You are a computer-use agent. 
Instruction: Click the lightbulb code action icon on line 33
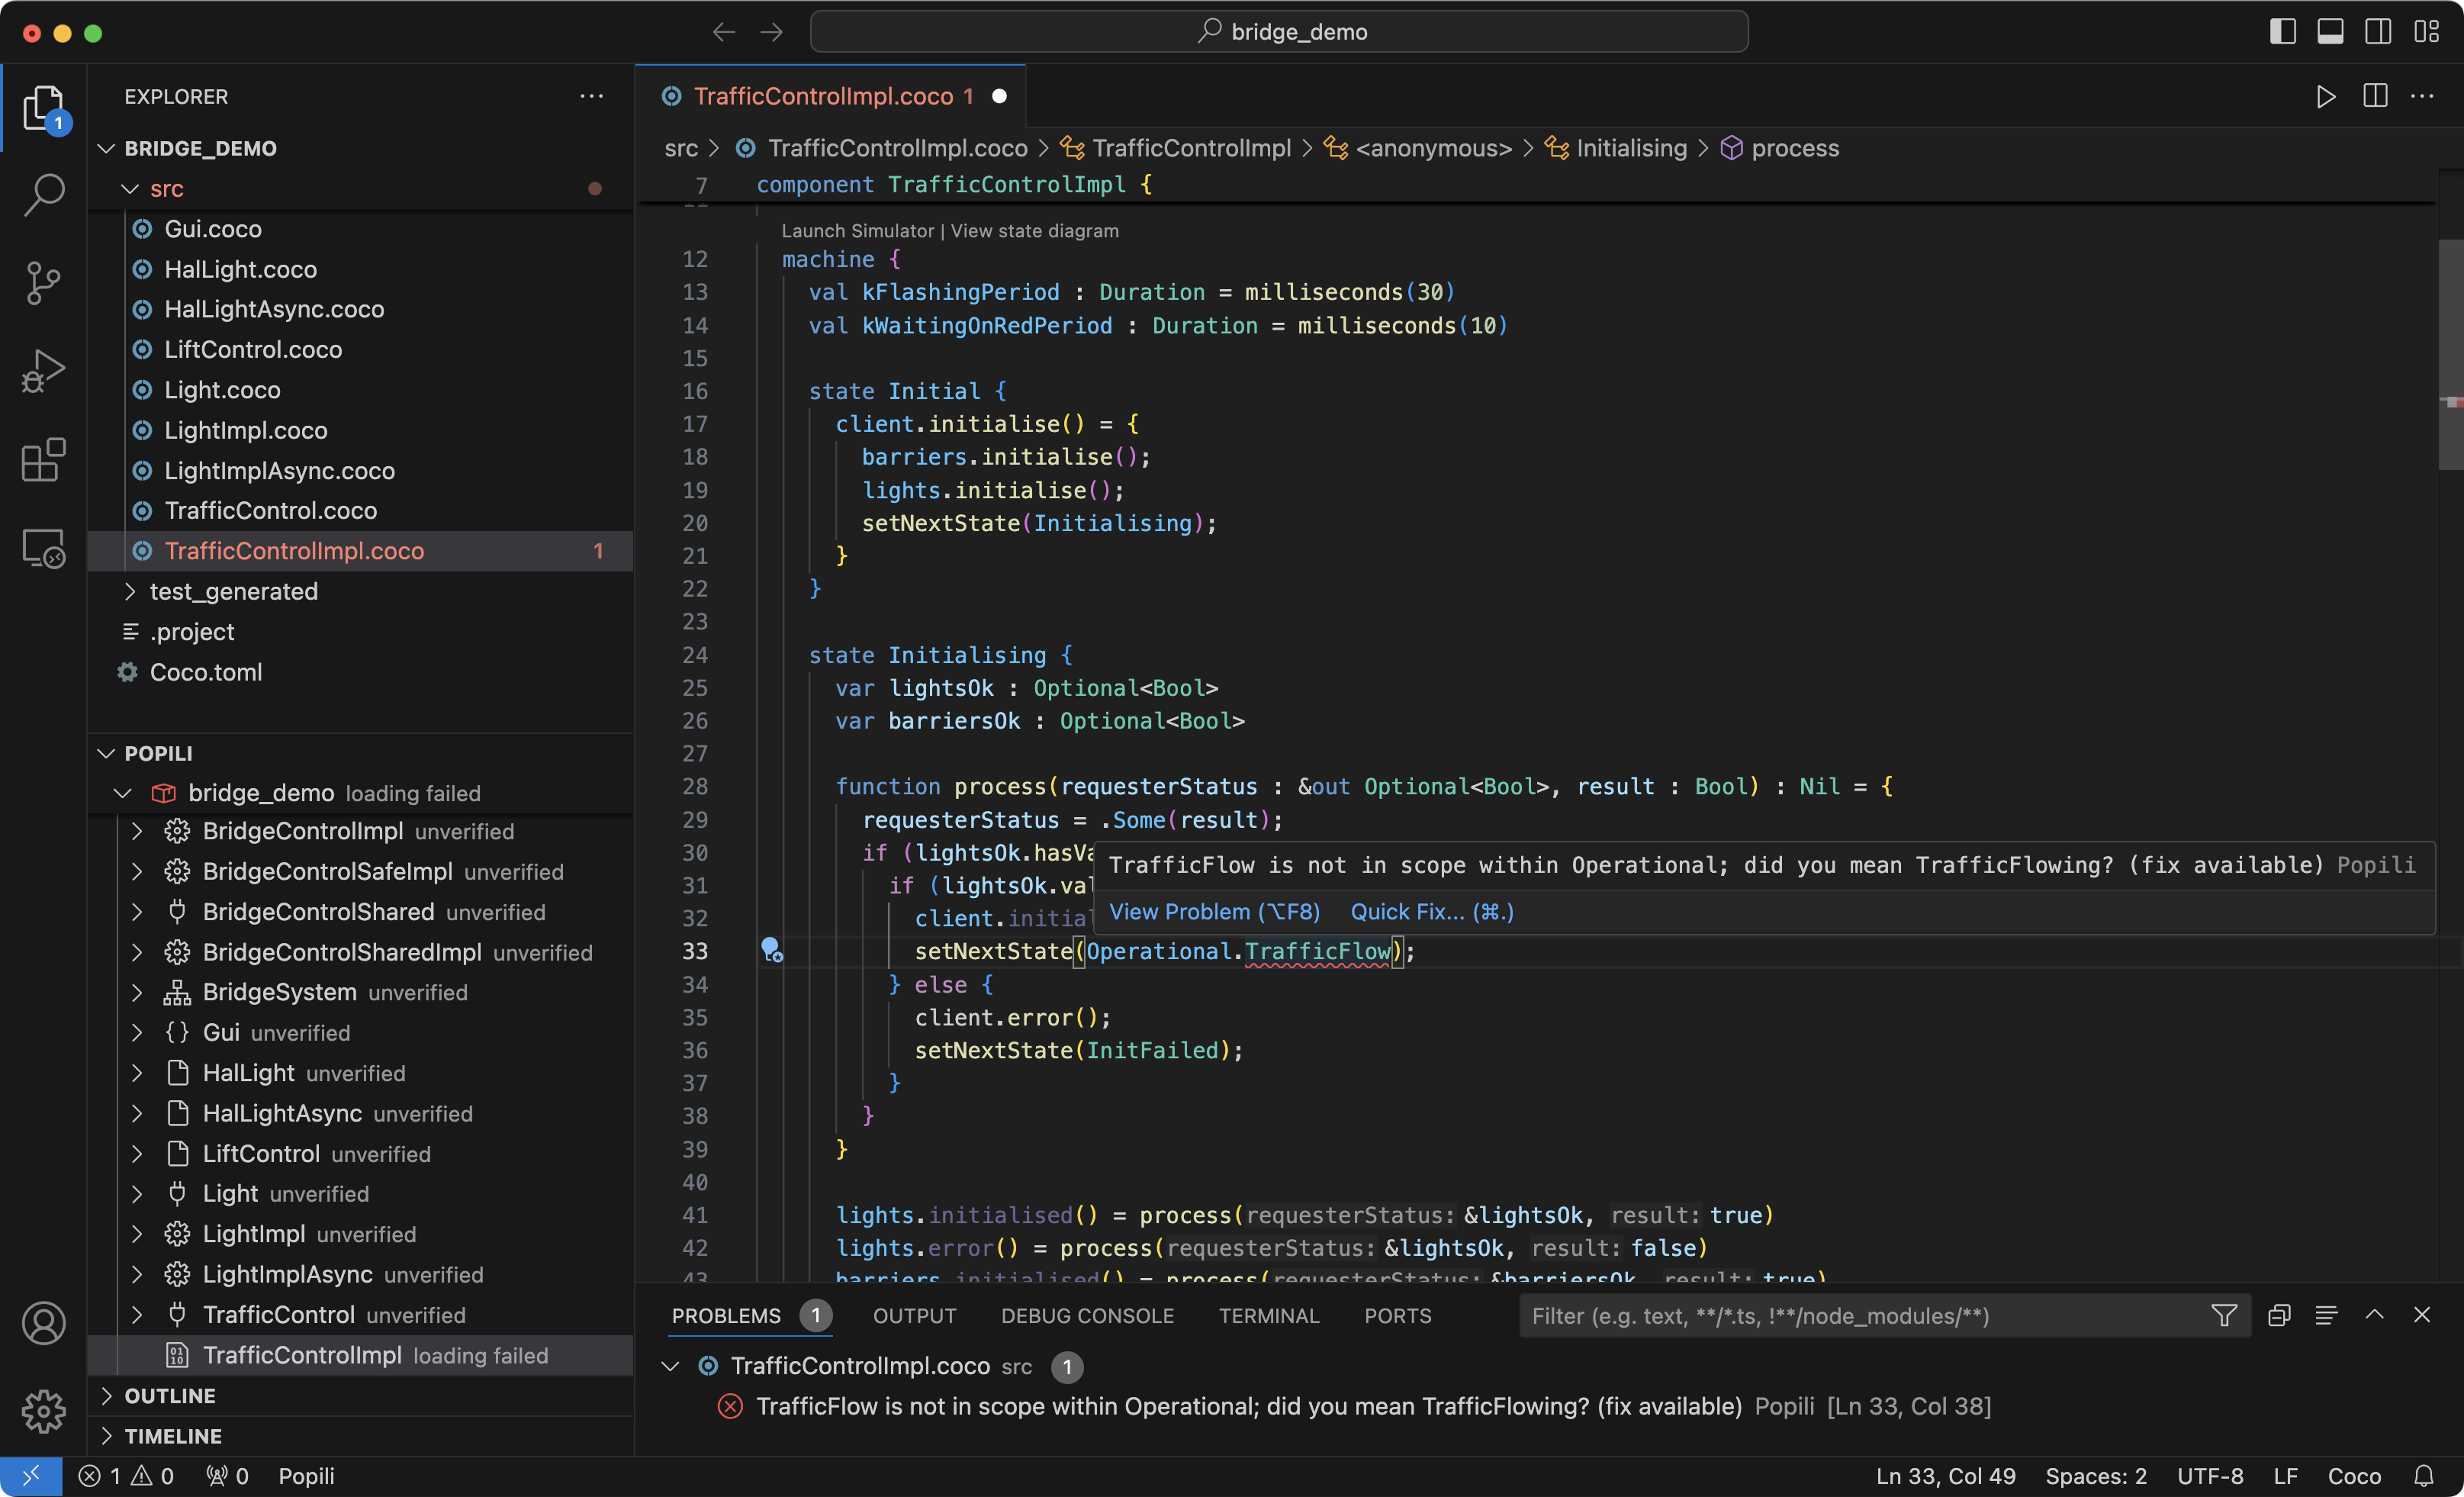click(x=771, y=949)
